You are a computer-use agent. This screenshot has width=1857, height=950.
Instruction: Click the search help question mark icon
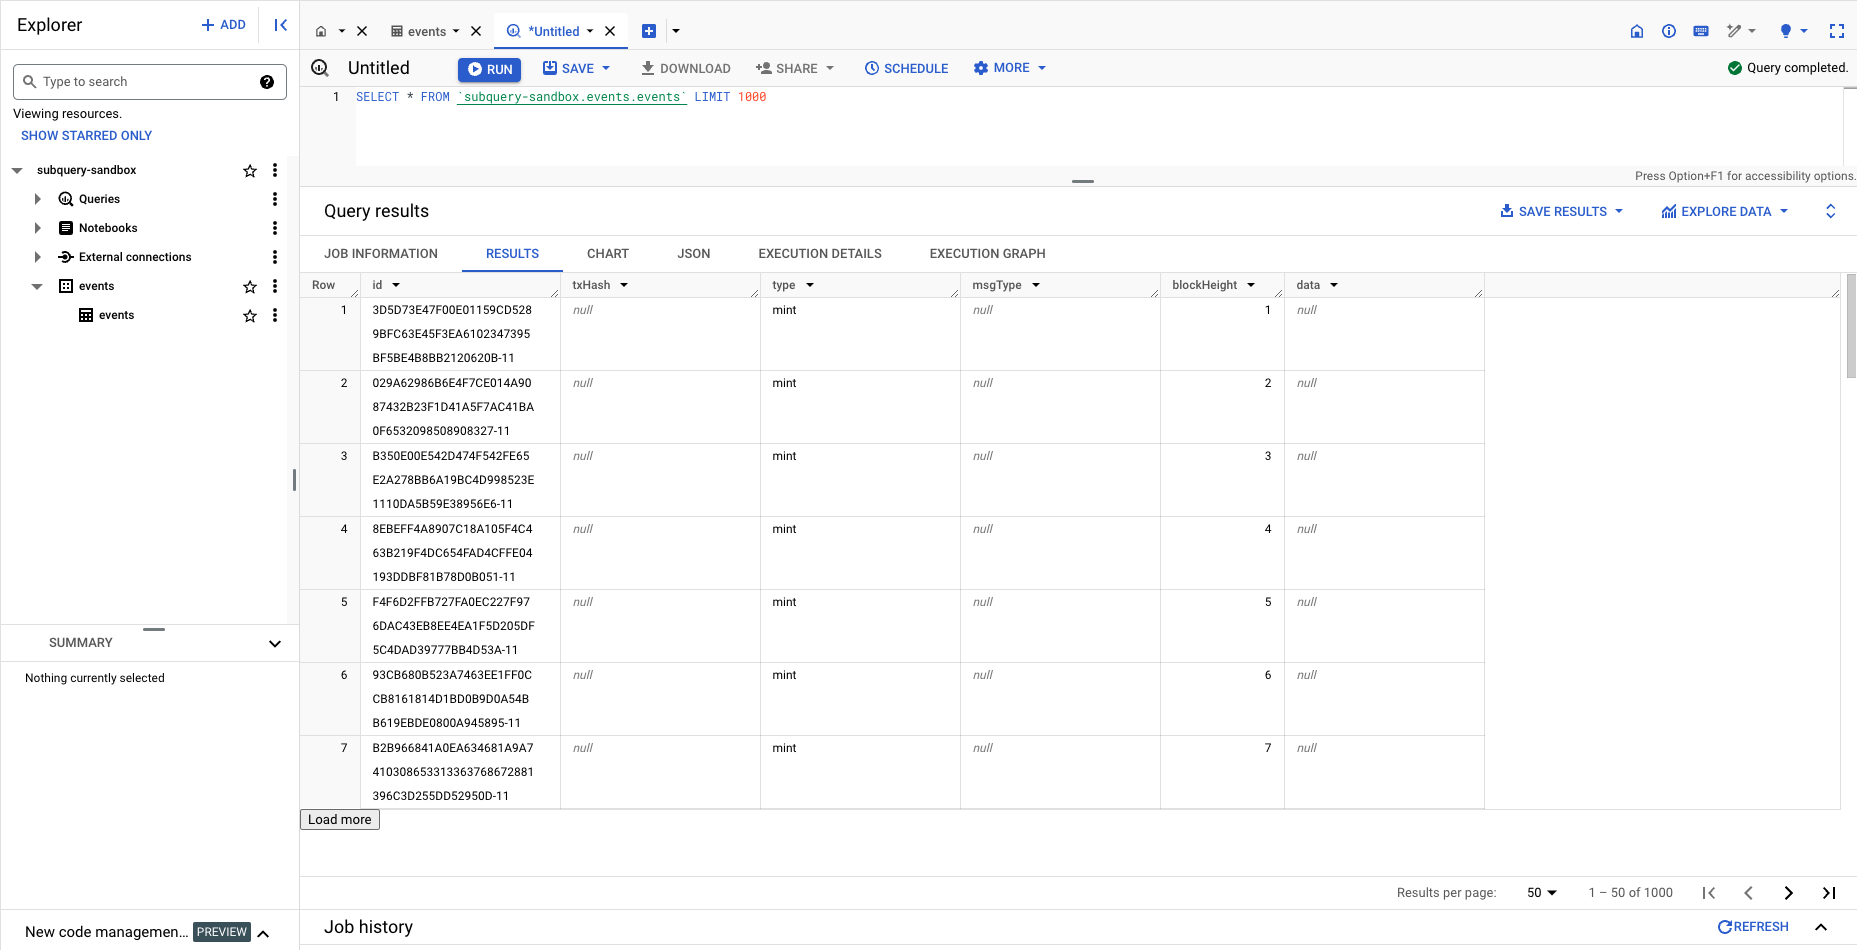click(x=267, y=82)
